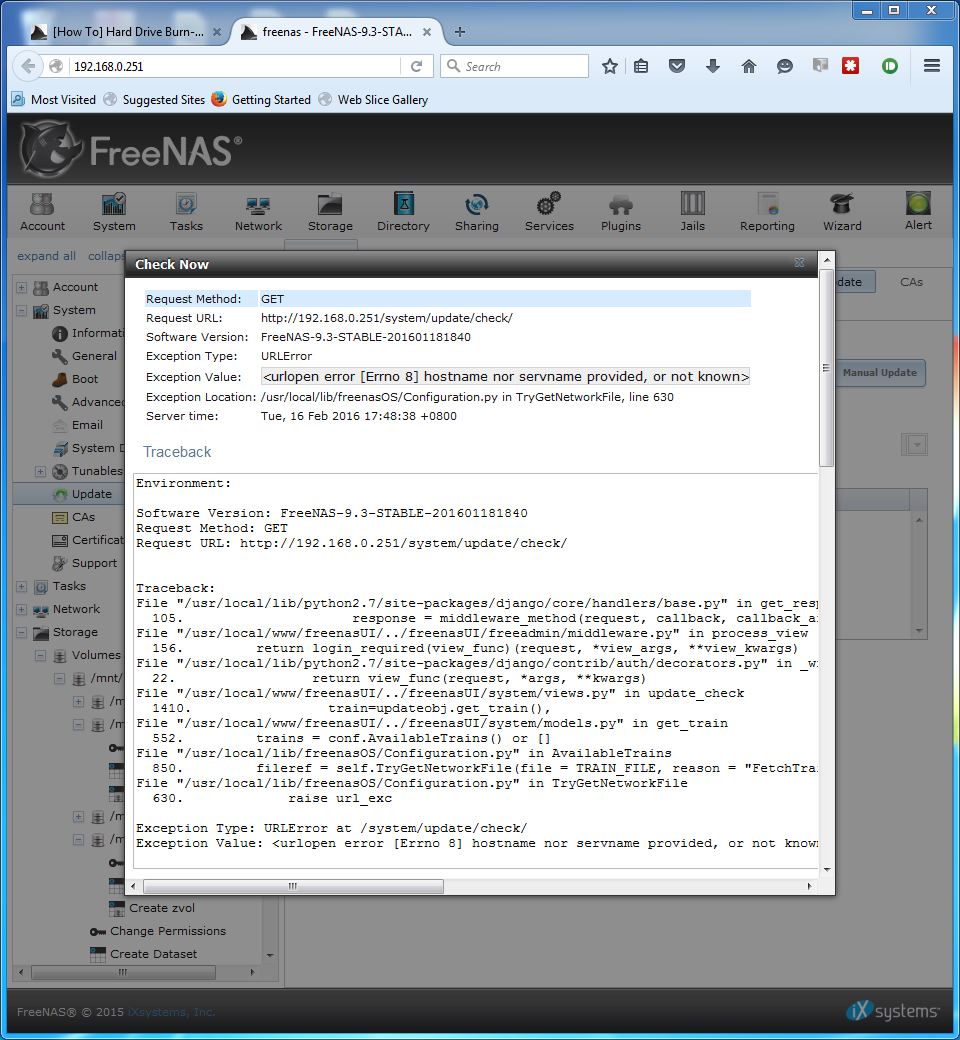View the green Alert indicator
This screenshot has height=1040, width=960.
[x=918, y=210]
